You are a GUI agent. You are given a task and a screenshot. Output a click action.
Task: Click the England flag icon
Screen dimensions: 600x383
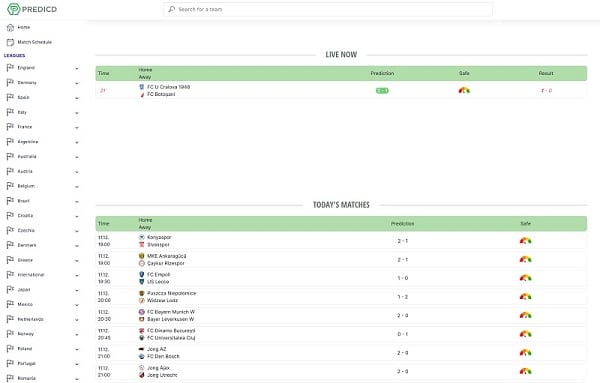coord(10,68)
